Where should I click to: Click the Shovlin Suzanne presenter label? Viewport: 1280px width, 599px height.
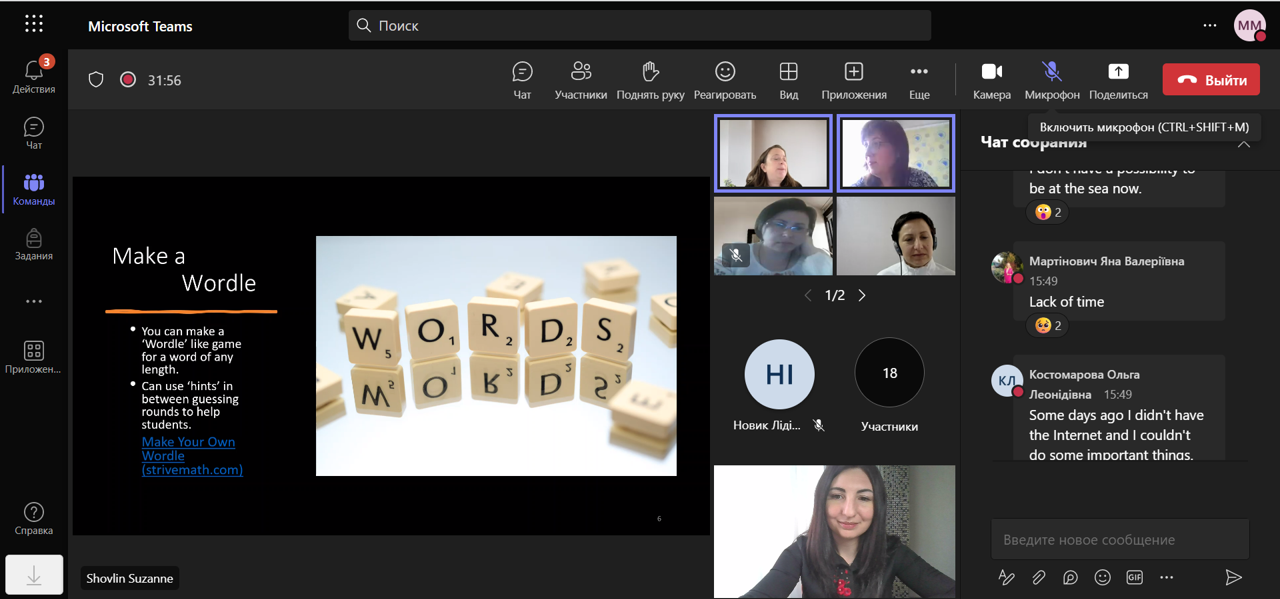pos(129,578)
